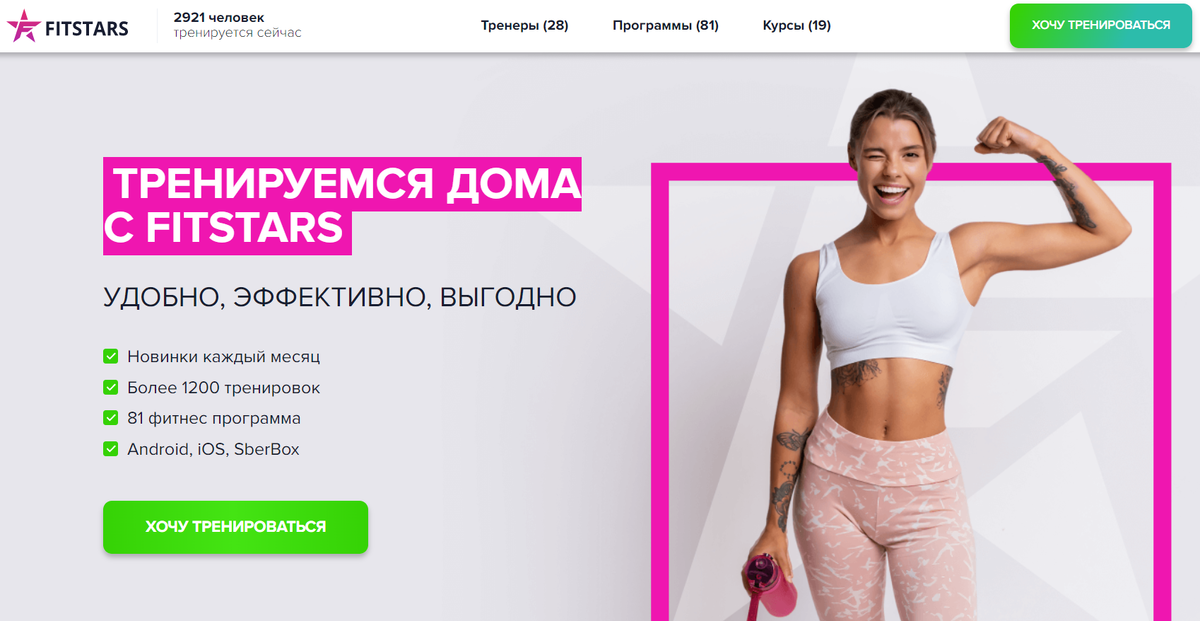Image resolution: width=1200 pixels, height=621 pixels.
Task: Click the FITSTARS wordmark text in header
Action: (87, 29)
